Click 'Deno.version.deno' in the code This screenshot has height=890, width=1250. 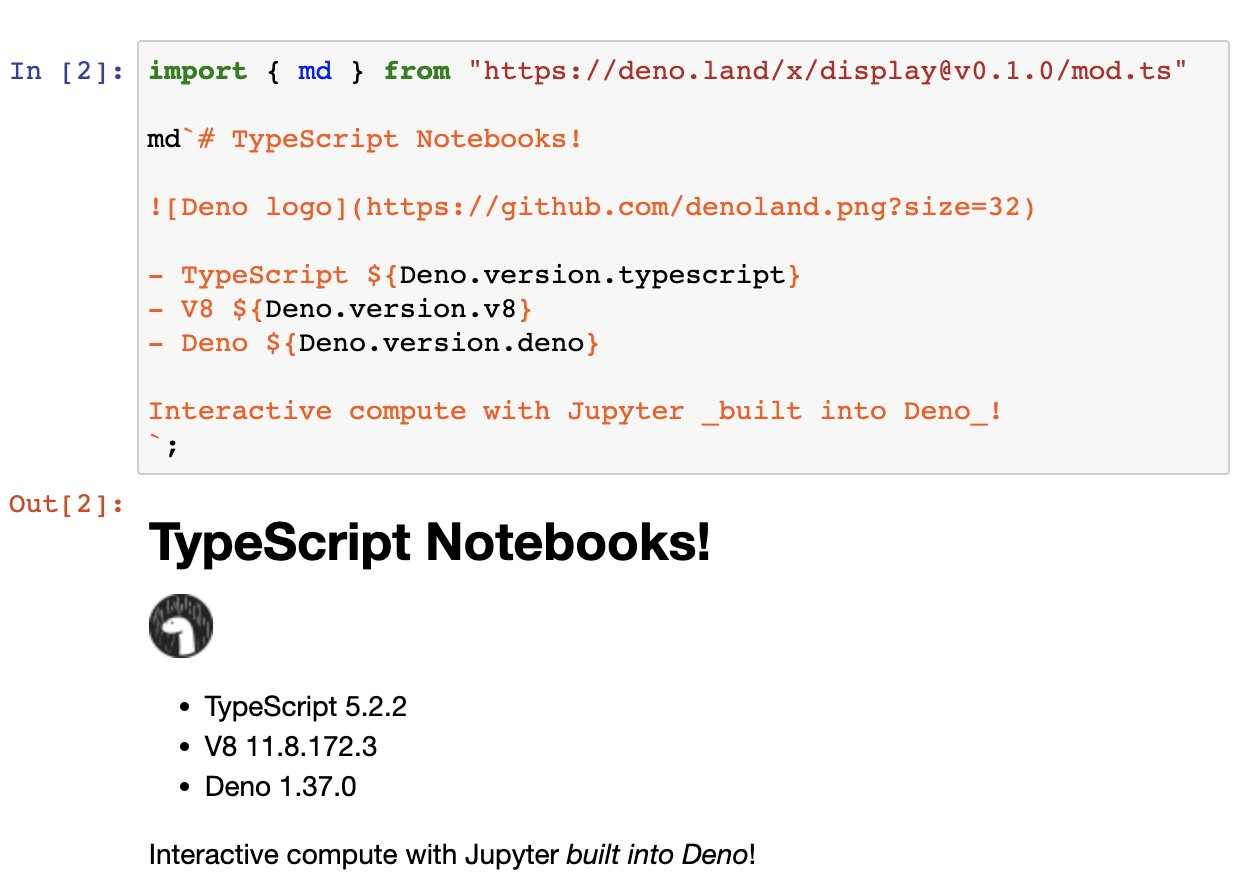coord(441,343)
